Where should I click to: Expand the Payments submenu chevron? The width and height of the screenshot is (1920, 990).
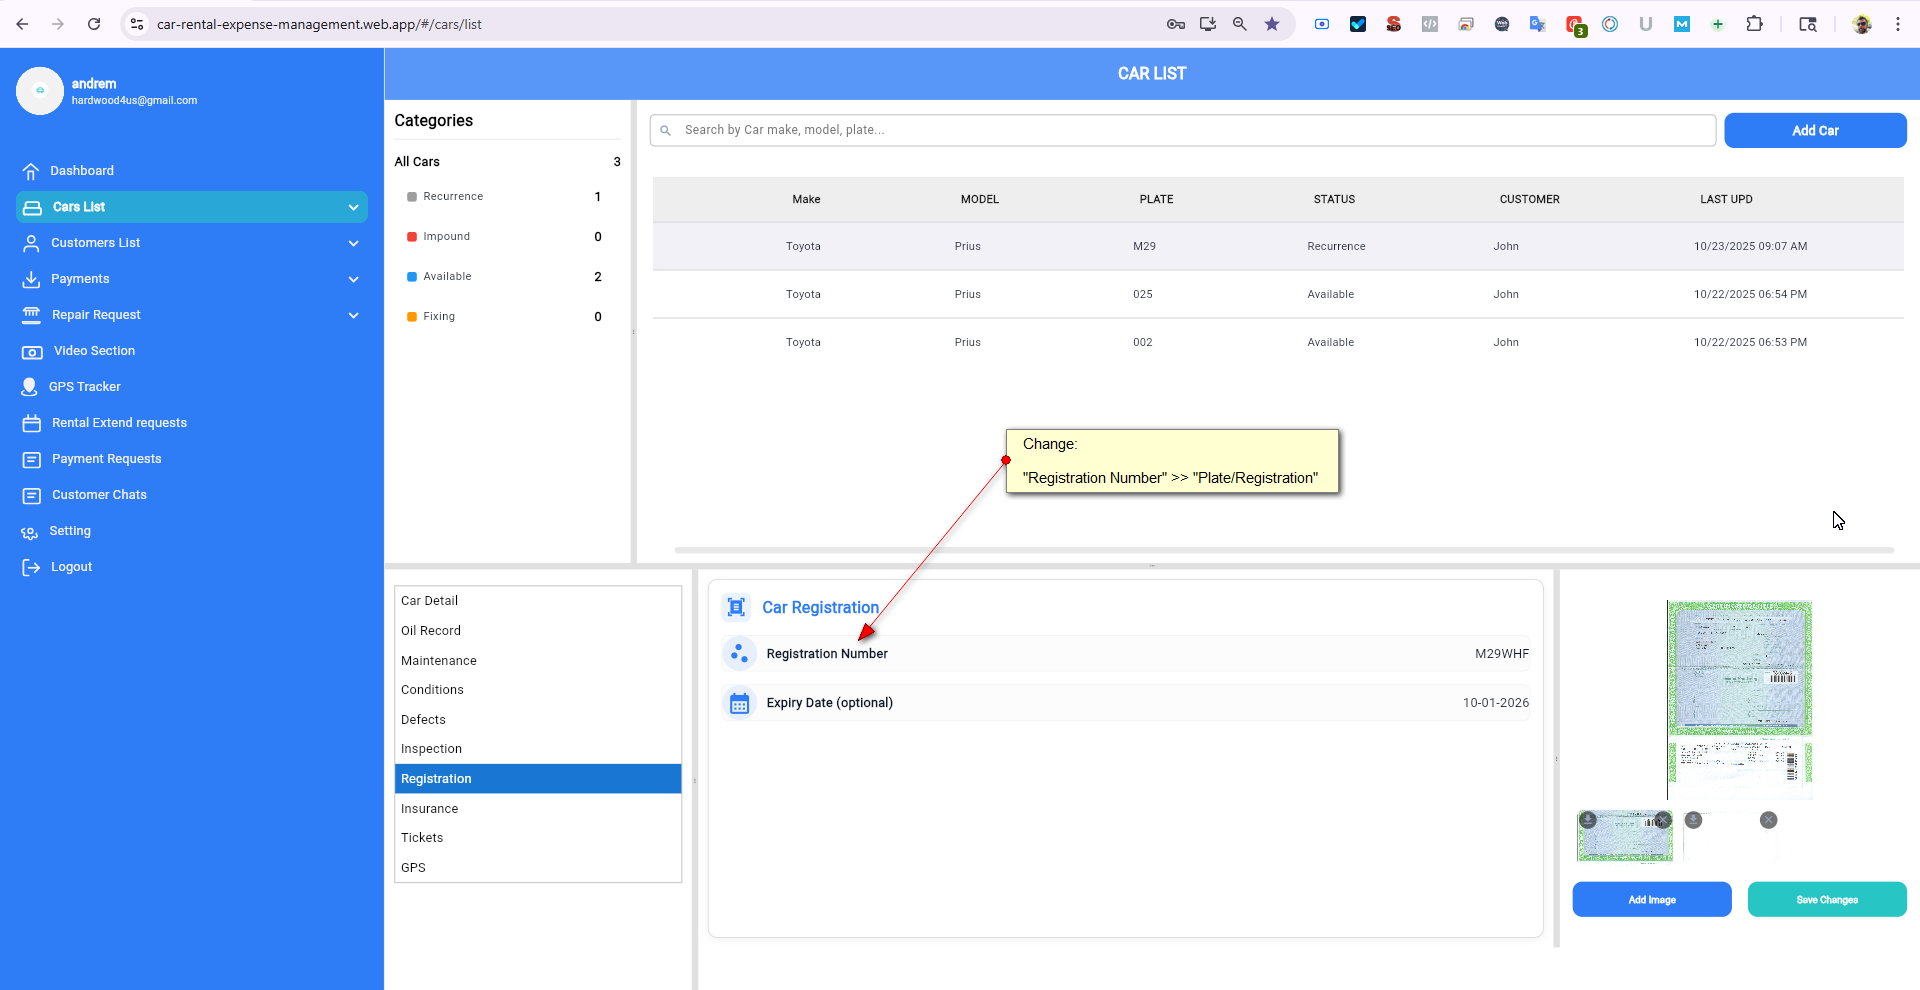[353, 279]
